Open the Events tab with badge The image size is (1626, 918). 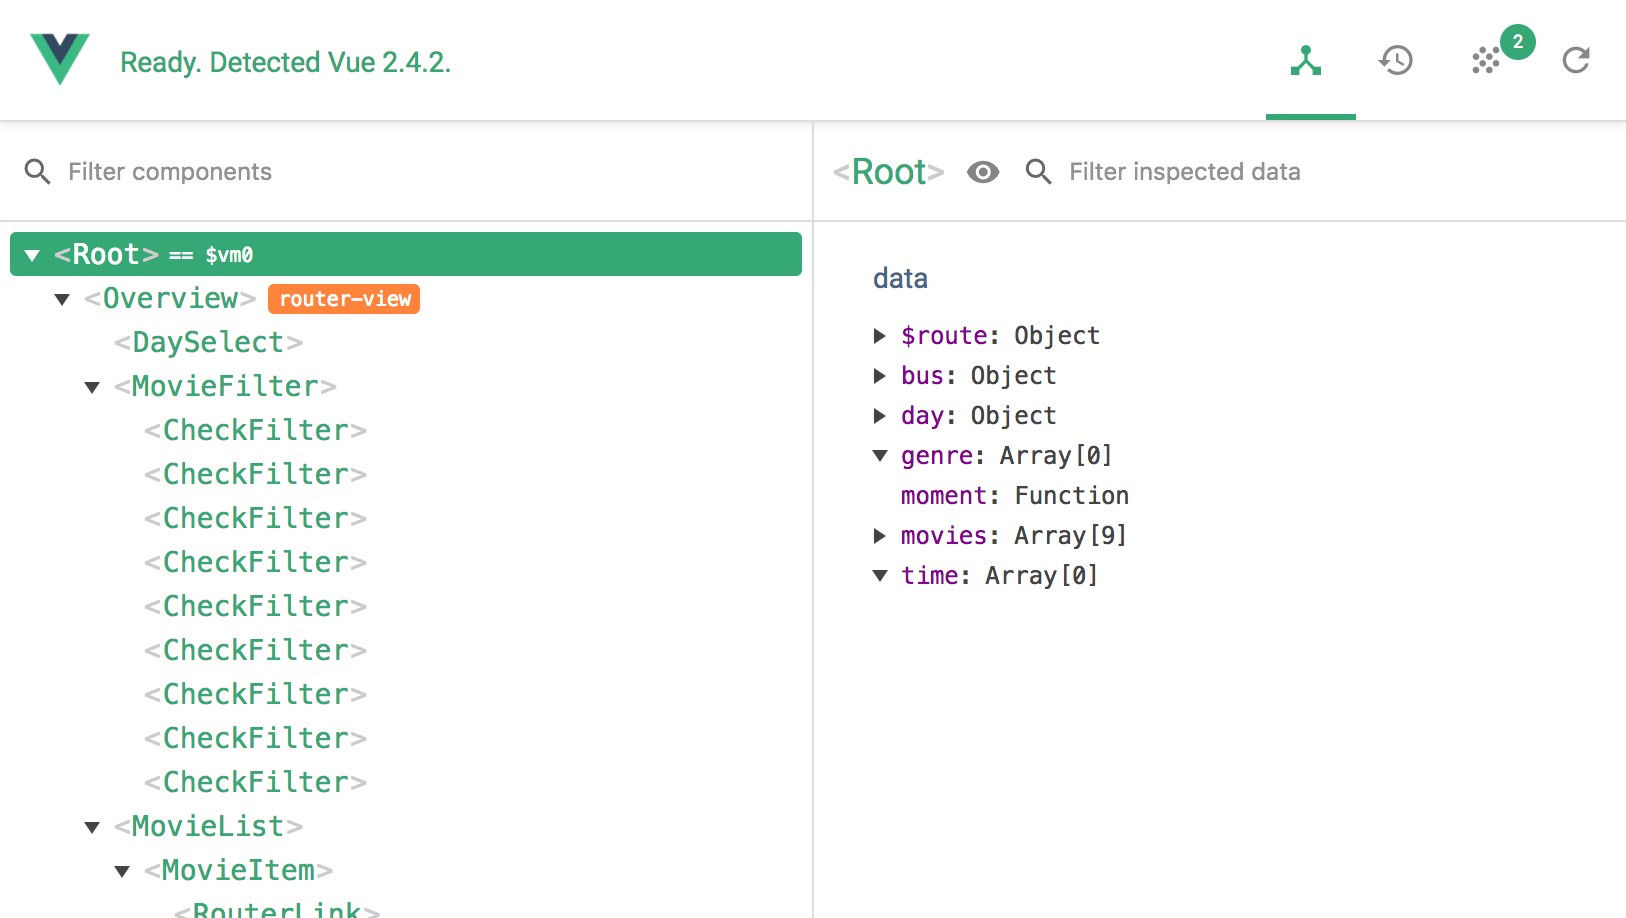pyautogui.click(x=1487, y=61)
